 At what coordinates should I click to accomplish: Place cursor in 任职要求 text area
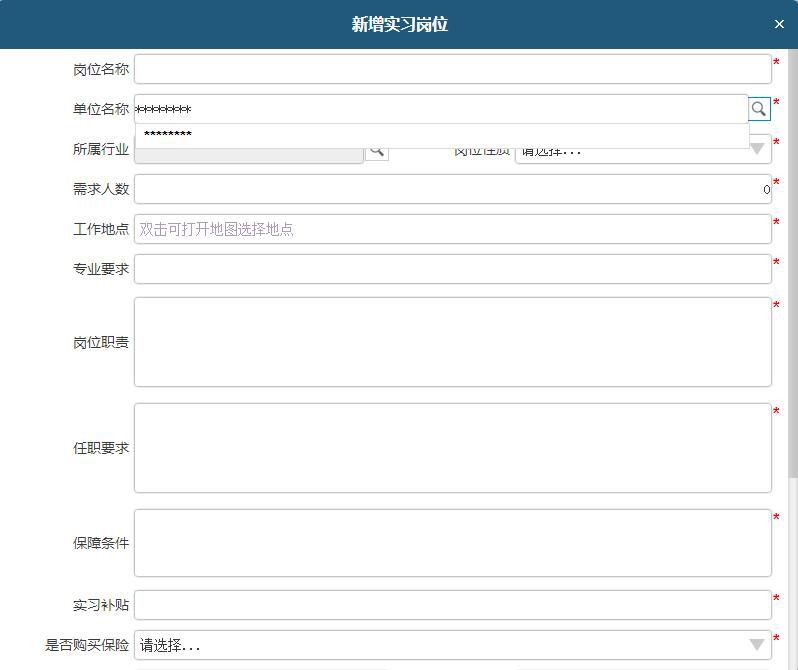click(x=452, y=448)
